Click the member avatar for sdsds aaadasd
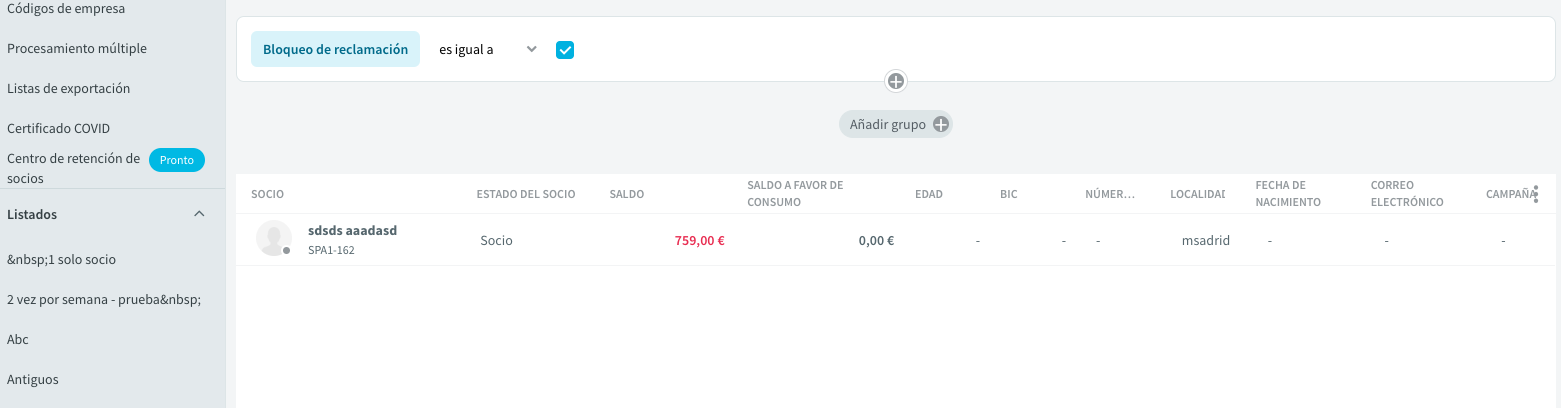This screenshot has height=408, width=1561. point(274,238)
